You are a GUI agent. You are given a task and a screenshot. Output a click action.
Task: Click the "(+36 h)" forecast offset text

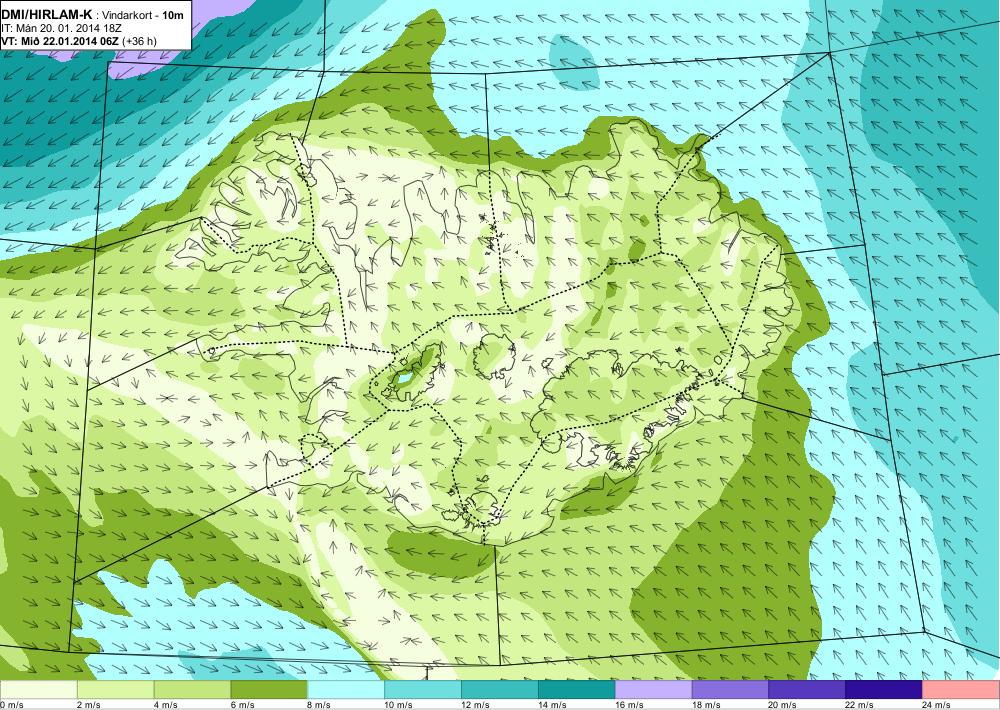140,41
